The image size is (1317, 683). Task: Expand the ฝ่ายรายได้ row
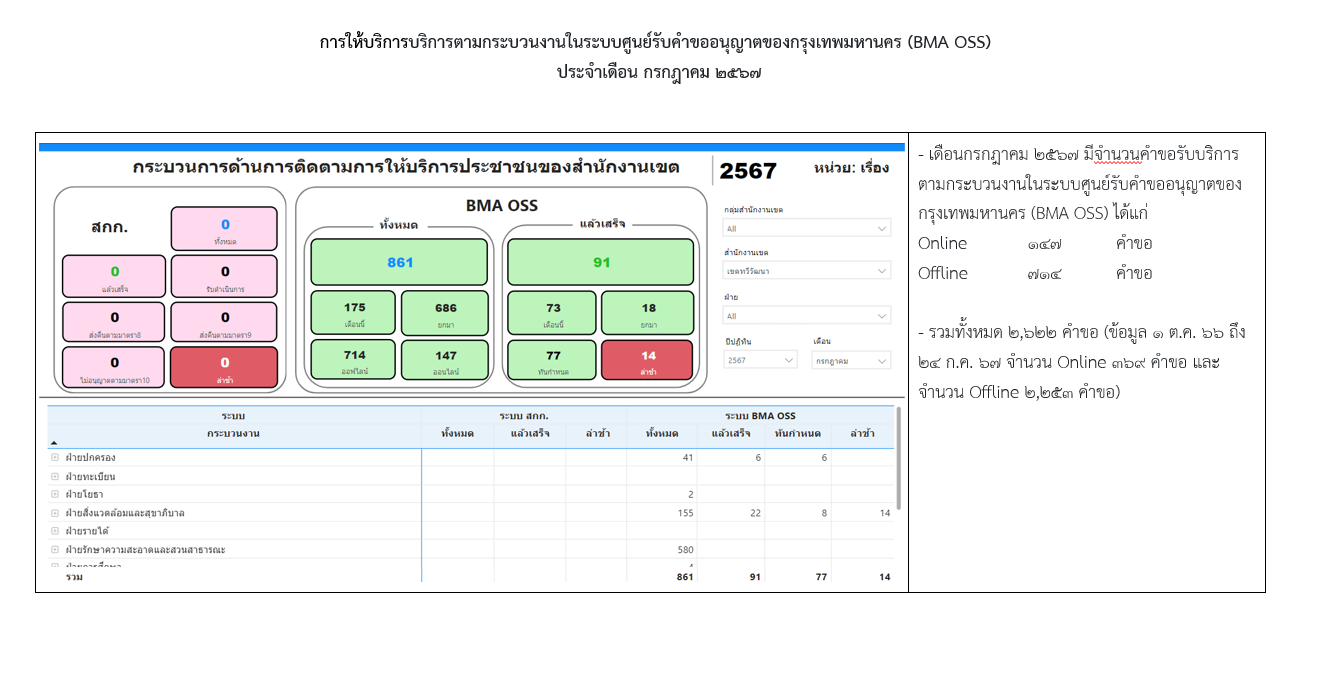(x=55, y=531)
